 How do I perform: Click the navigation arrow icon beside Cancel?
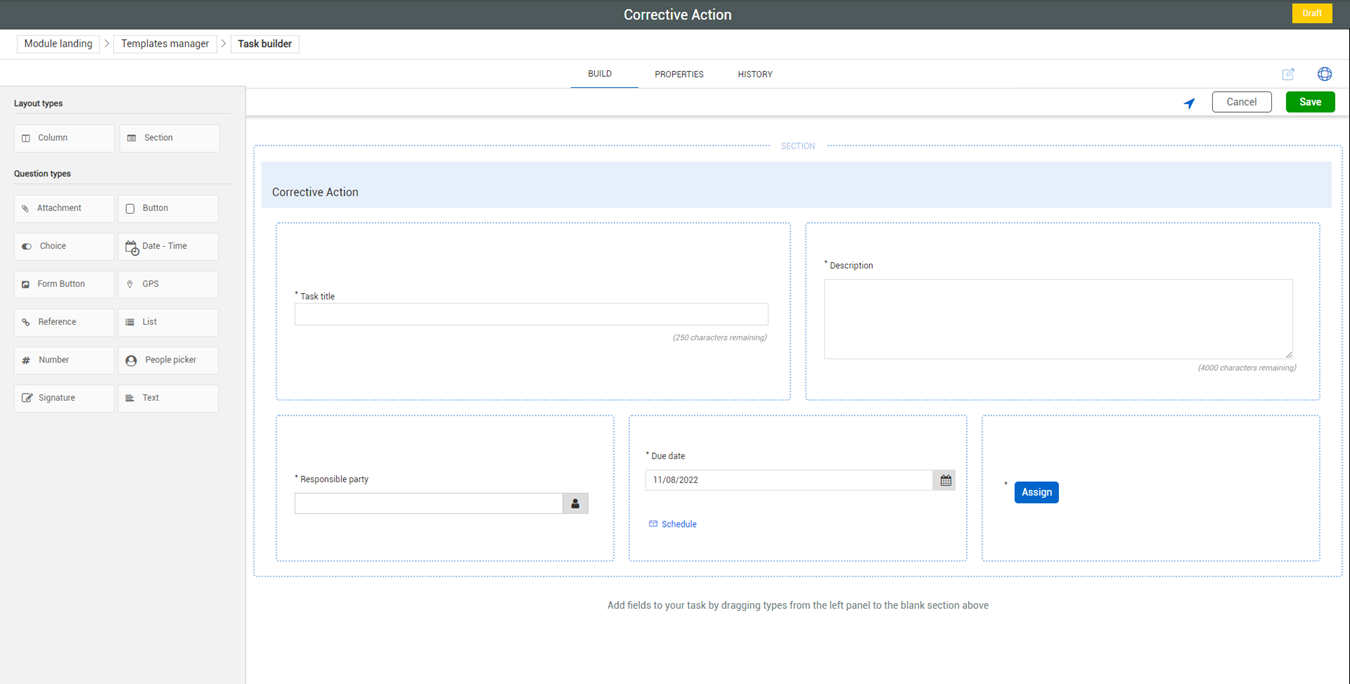click(1189, 103)
